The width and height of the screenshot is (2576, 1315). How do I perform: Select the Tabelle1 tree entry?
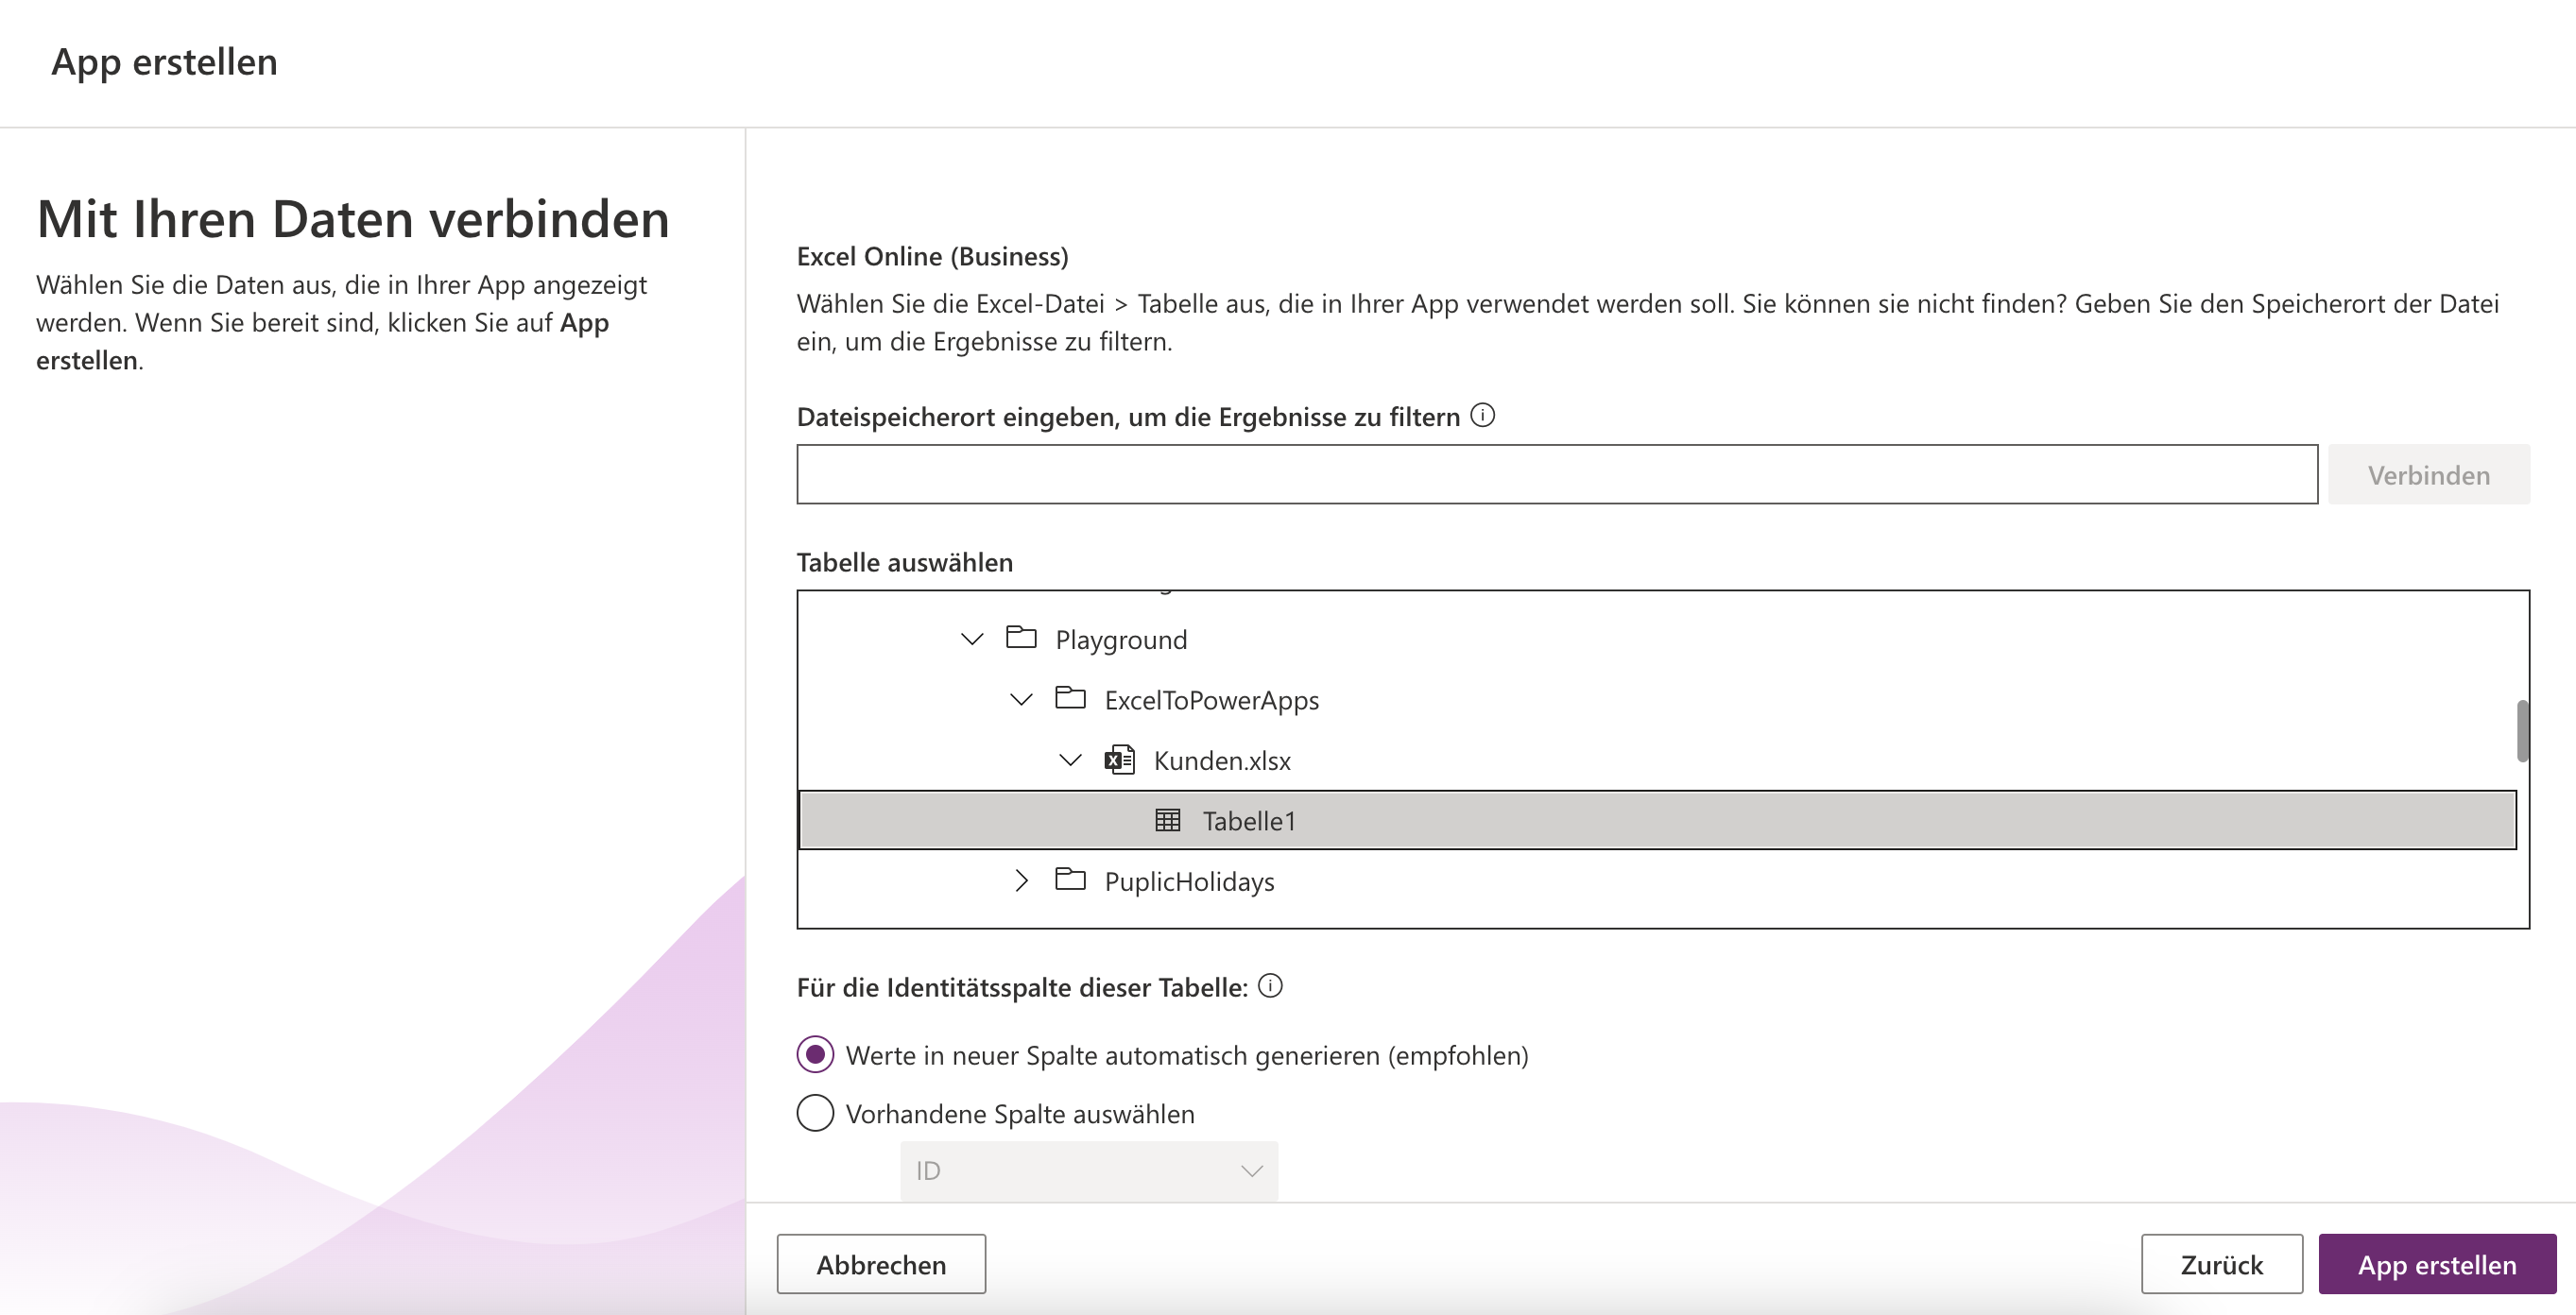click(1657, 820)
